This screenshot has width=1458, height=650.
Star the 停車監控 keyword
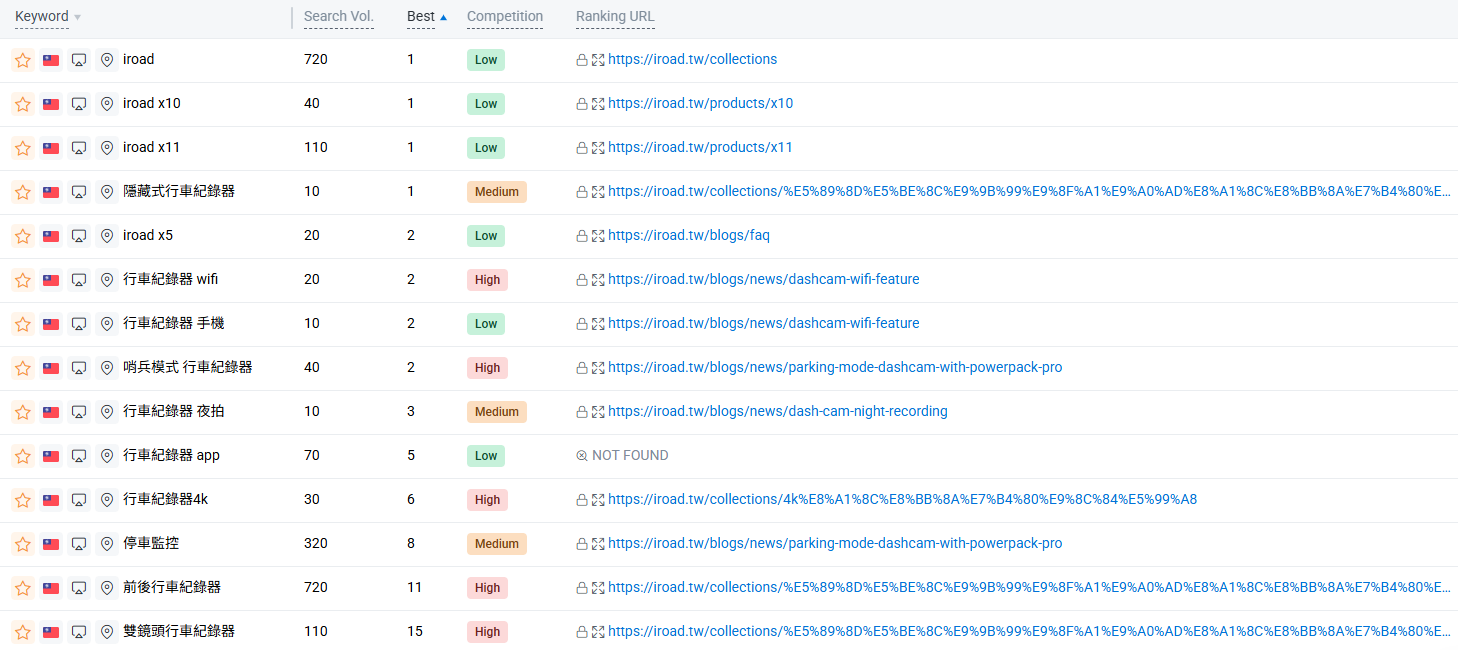pyautogui.click(x=23, y=544)
